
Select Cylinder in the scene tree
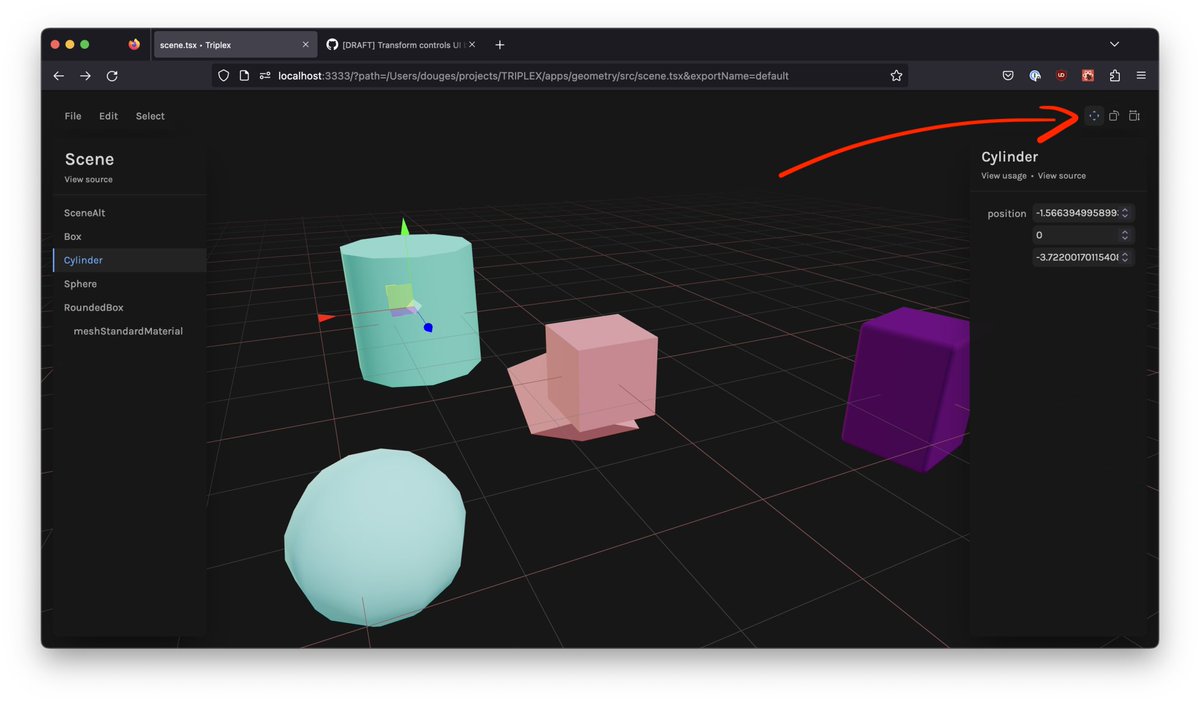(x=130, y=260)
